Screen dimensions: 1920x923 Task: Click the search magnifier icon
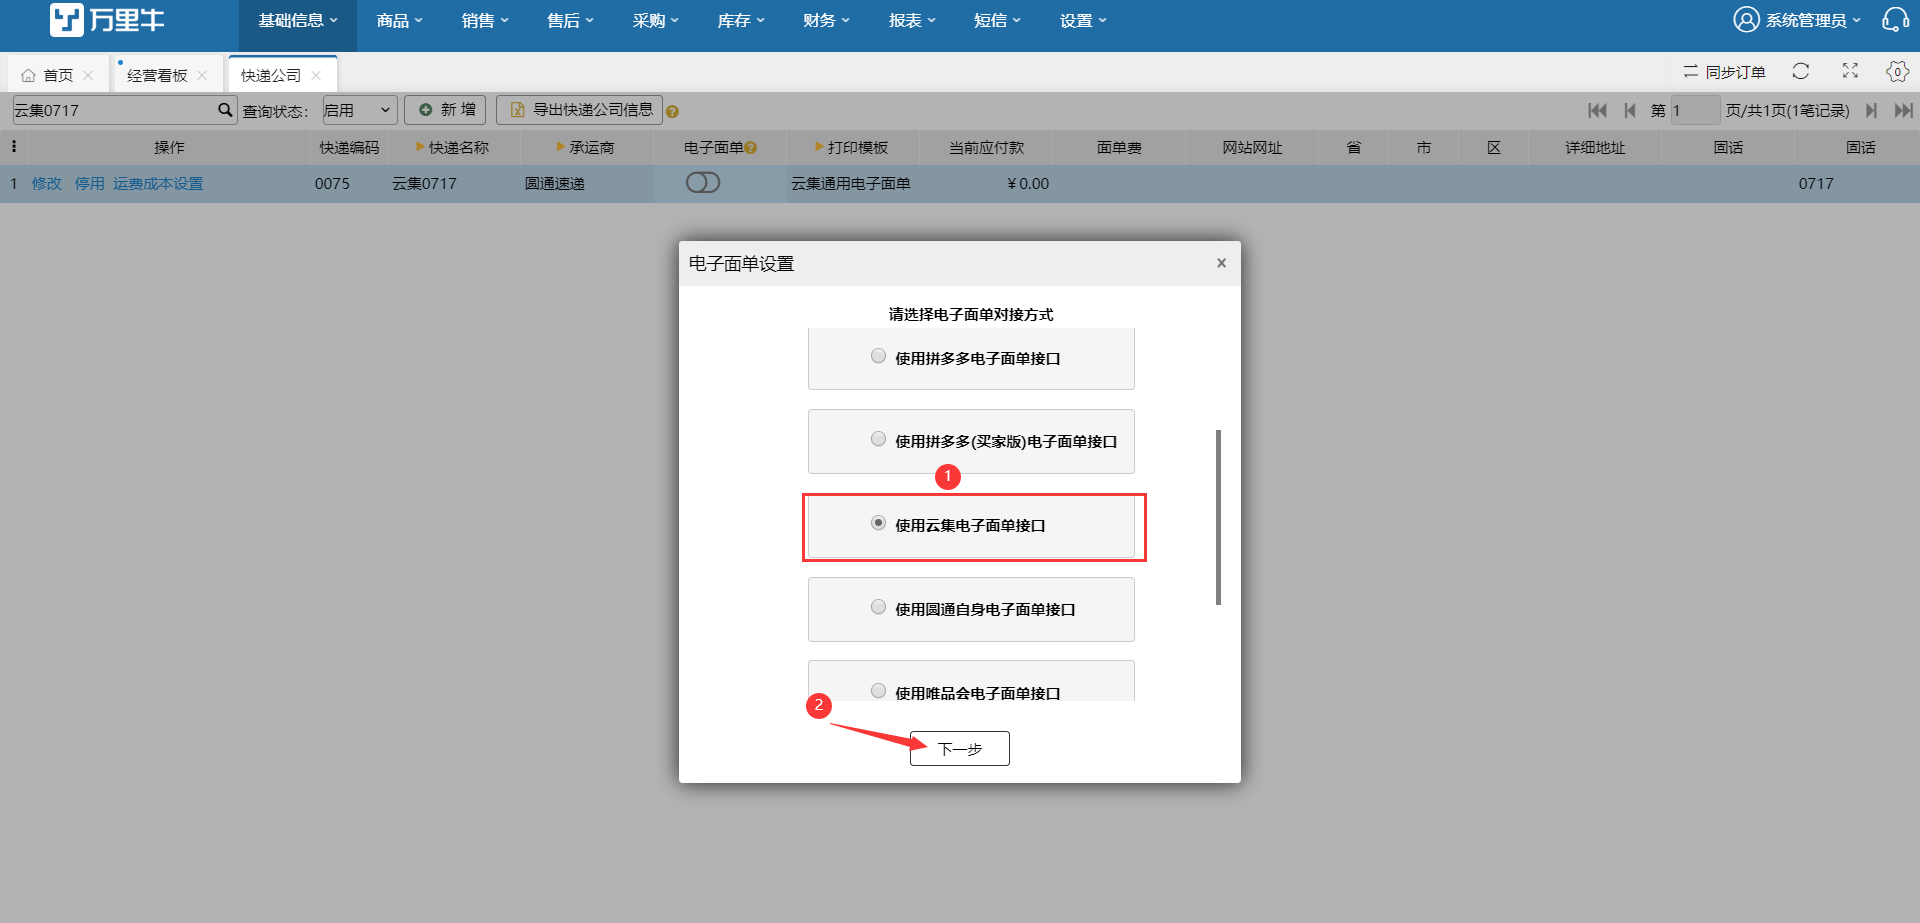click(x=225, y=110)
